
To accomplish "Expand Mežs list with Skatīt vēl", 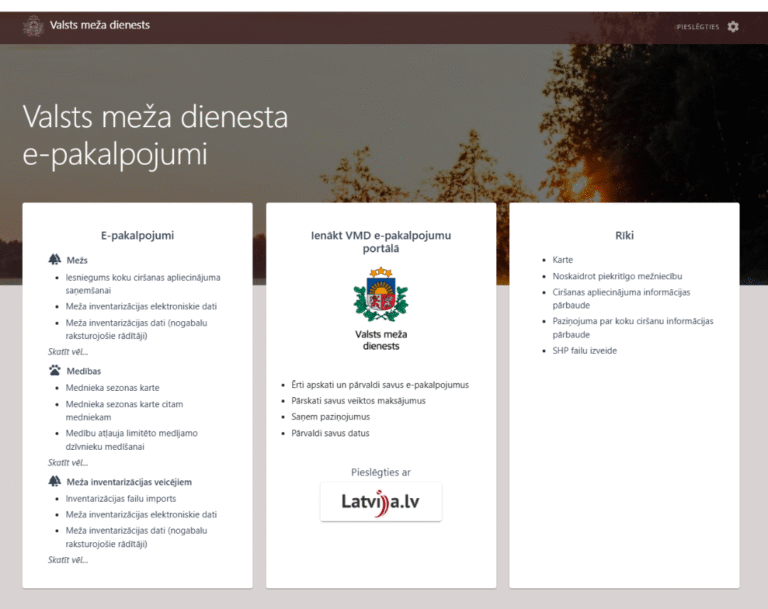I will click(68, 352).
